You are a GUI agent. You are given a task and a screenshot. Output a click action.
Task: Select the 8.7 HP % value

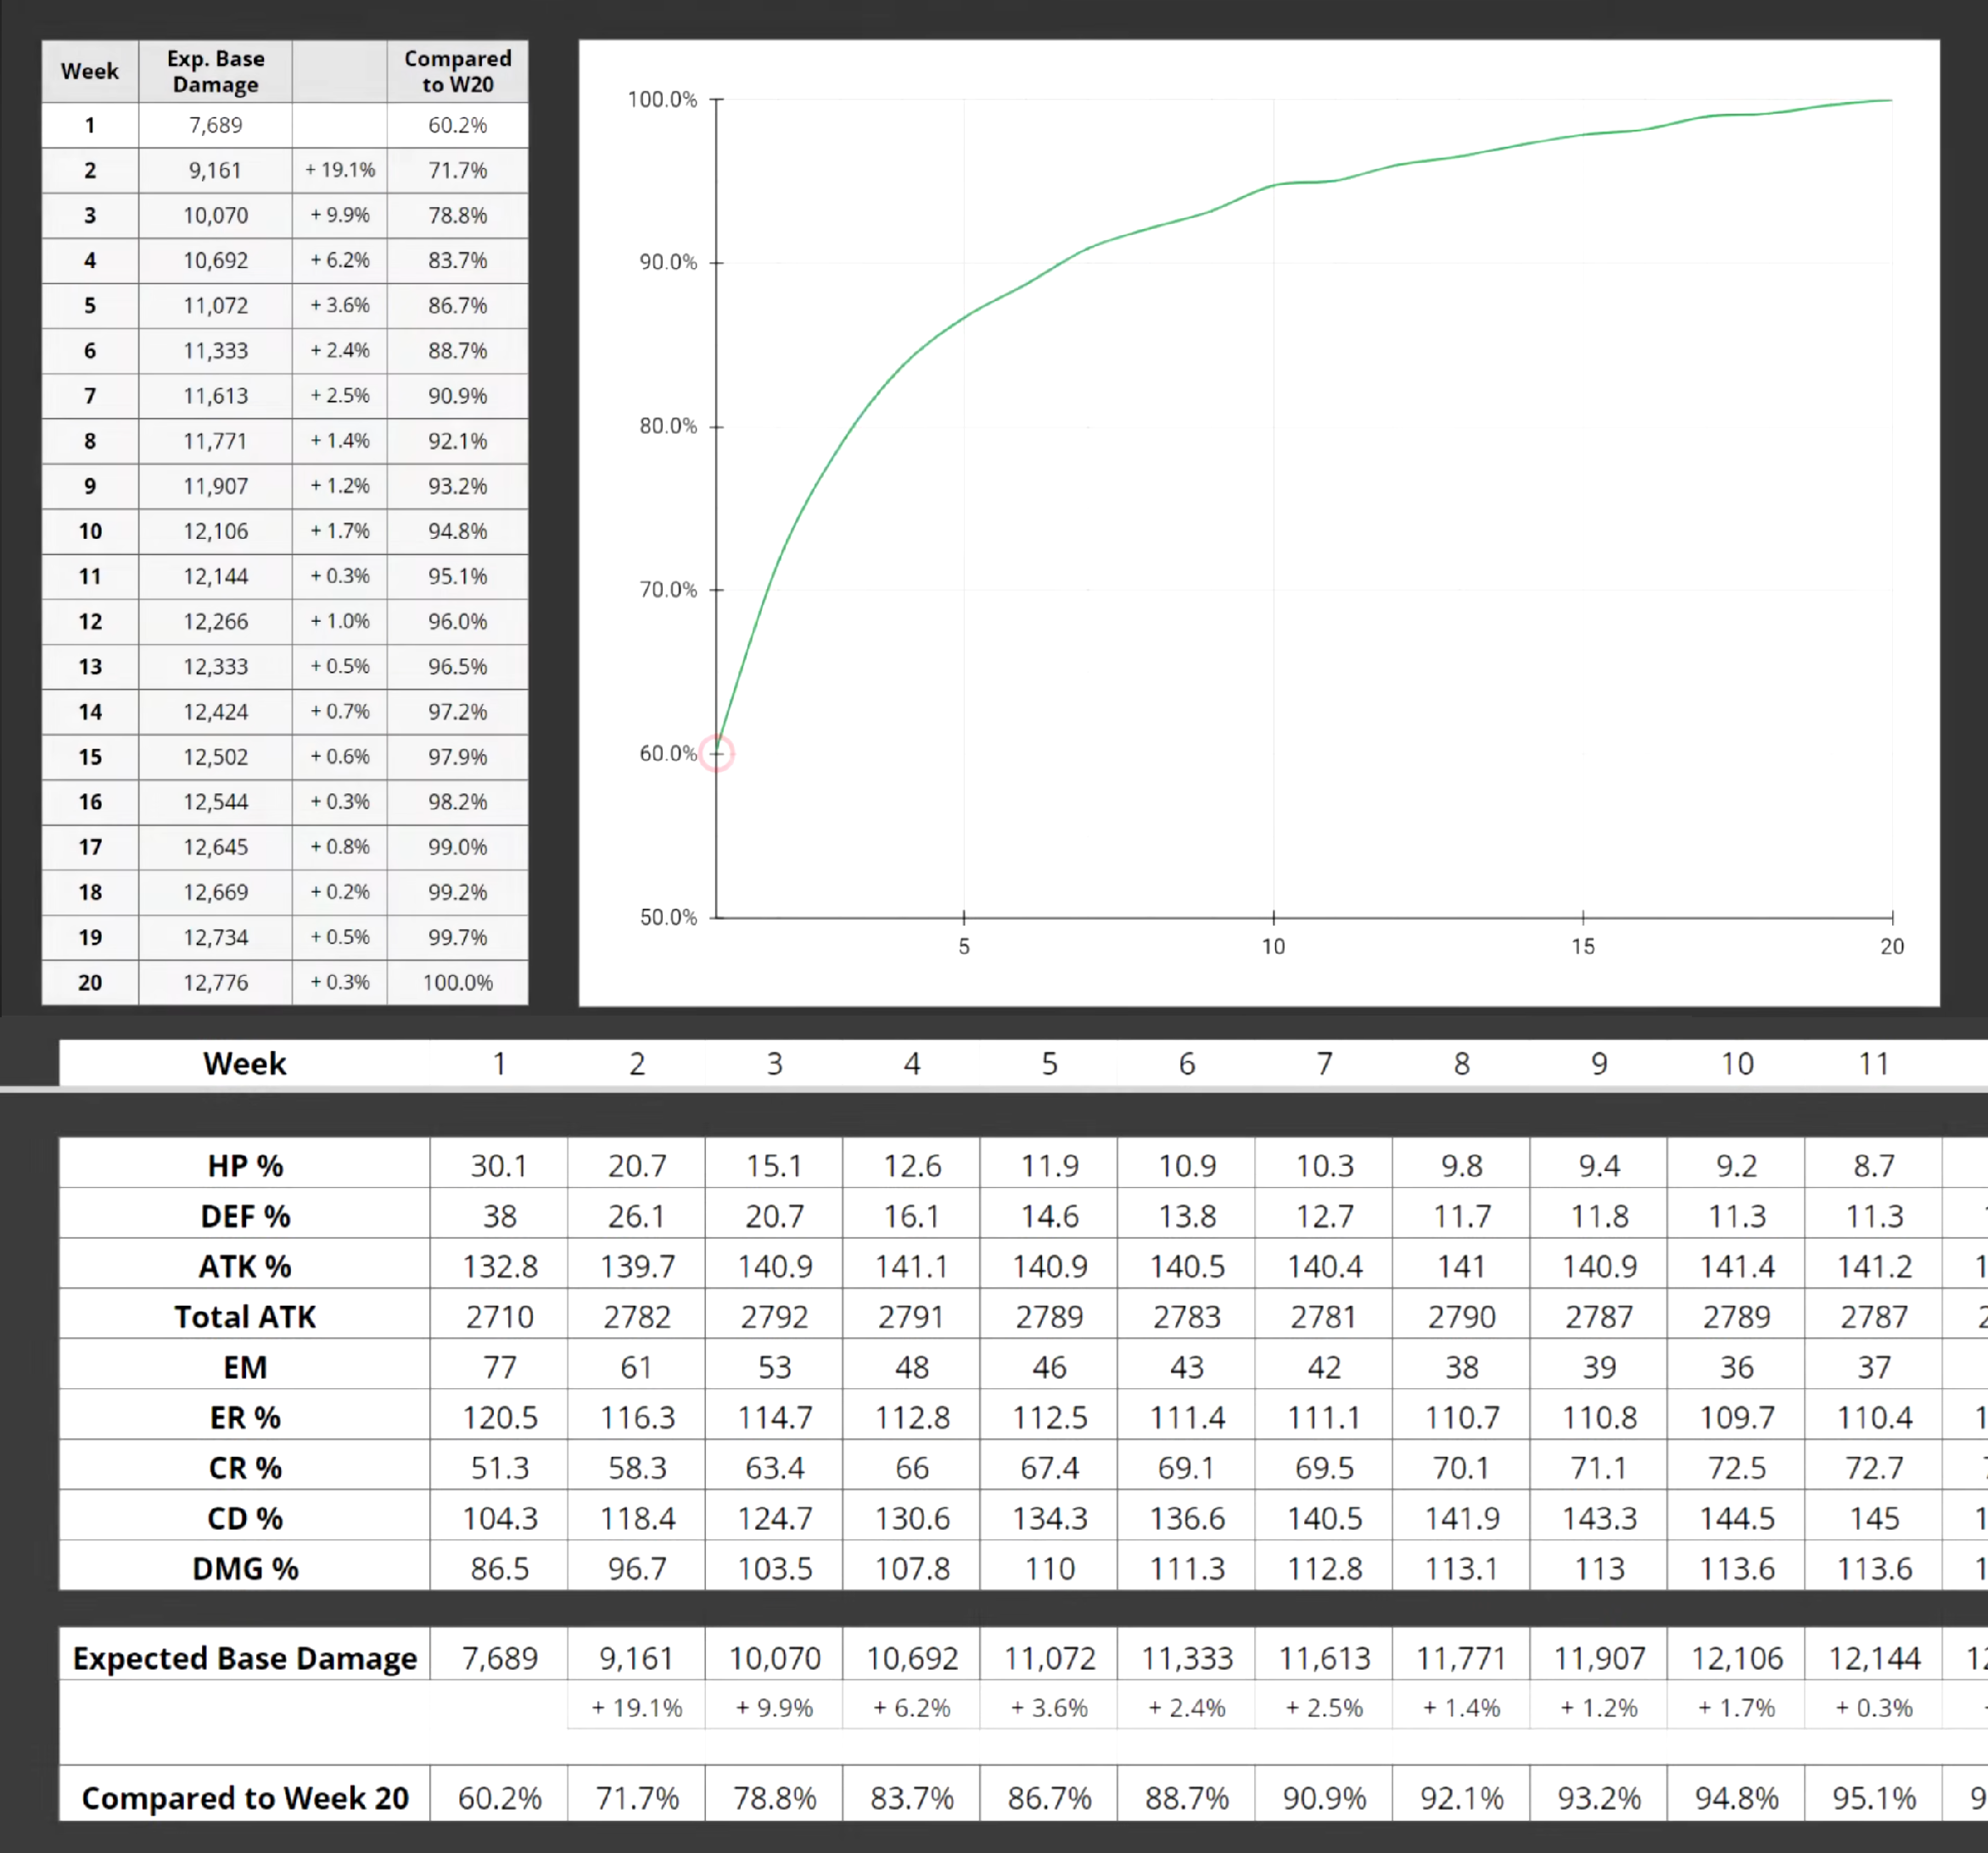point(1874,1165)
